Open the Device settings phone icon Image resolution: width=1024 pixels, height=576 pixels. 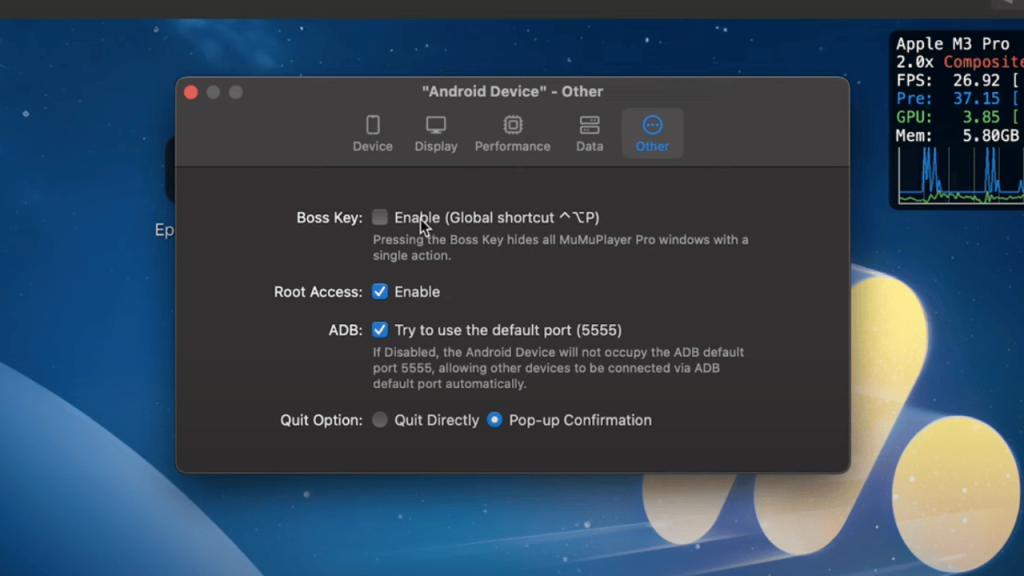pyautogui.click(x=372, y=125)
